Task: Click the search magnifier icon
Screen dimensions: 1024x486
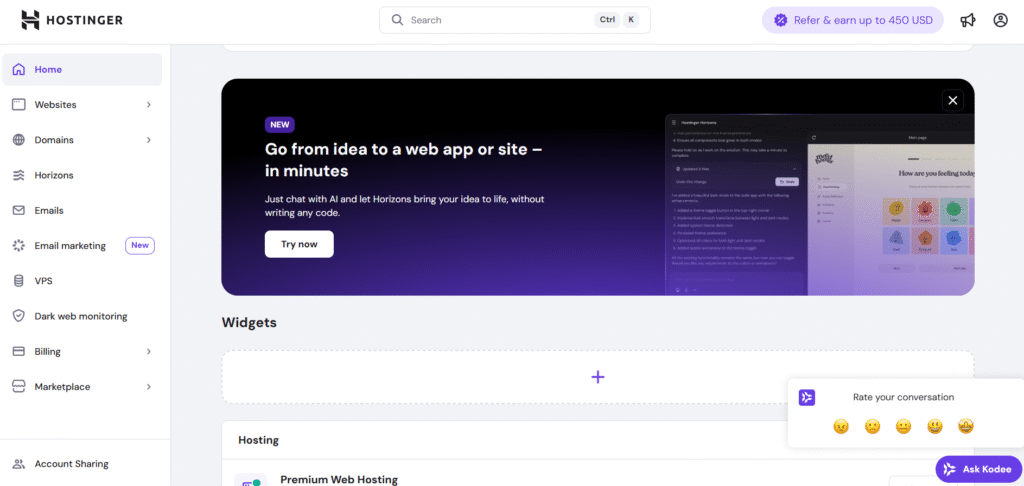Action: [397, 20]
